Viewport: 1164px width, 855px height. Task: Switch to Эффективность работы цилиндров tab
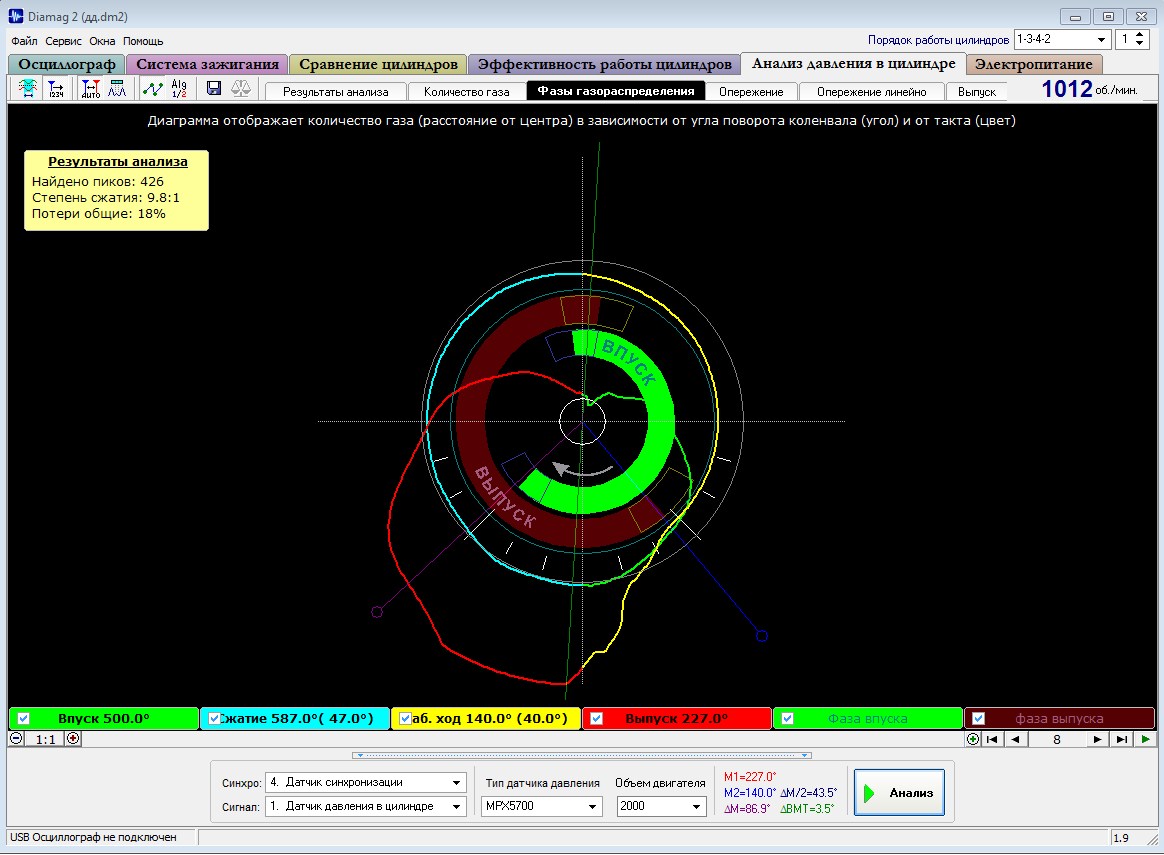click(x=604, y=65)
